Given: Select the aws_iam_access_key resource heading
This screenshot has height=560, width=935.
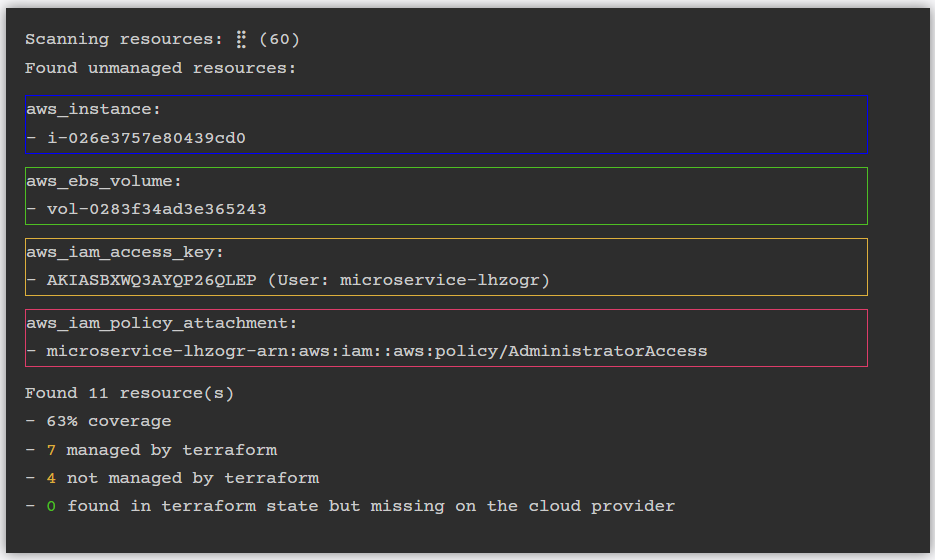Looking at the screenshot, I should point(125,253).
